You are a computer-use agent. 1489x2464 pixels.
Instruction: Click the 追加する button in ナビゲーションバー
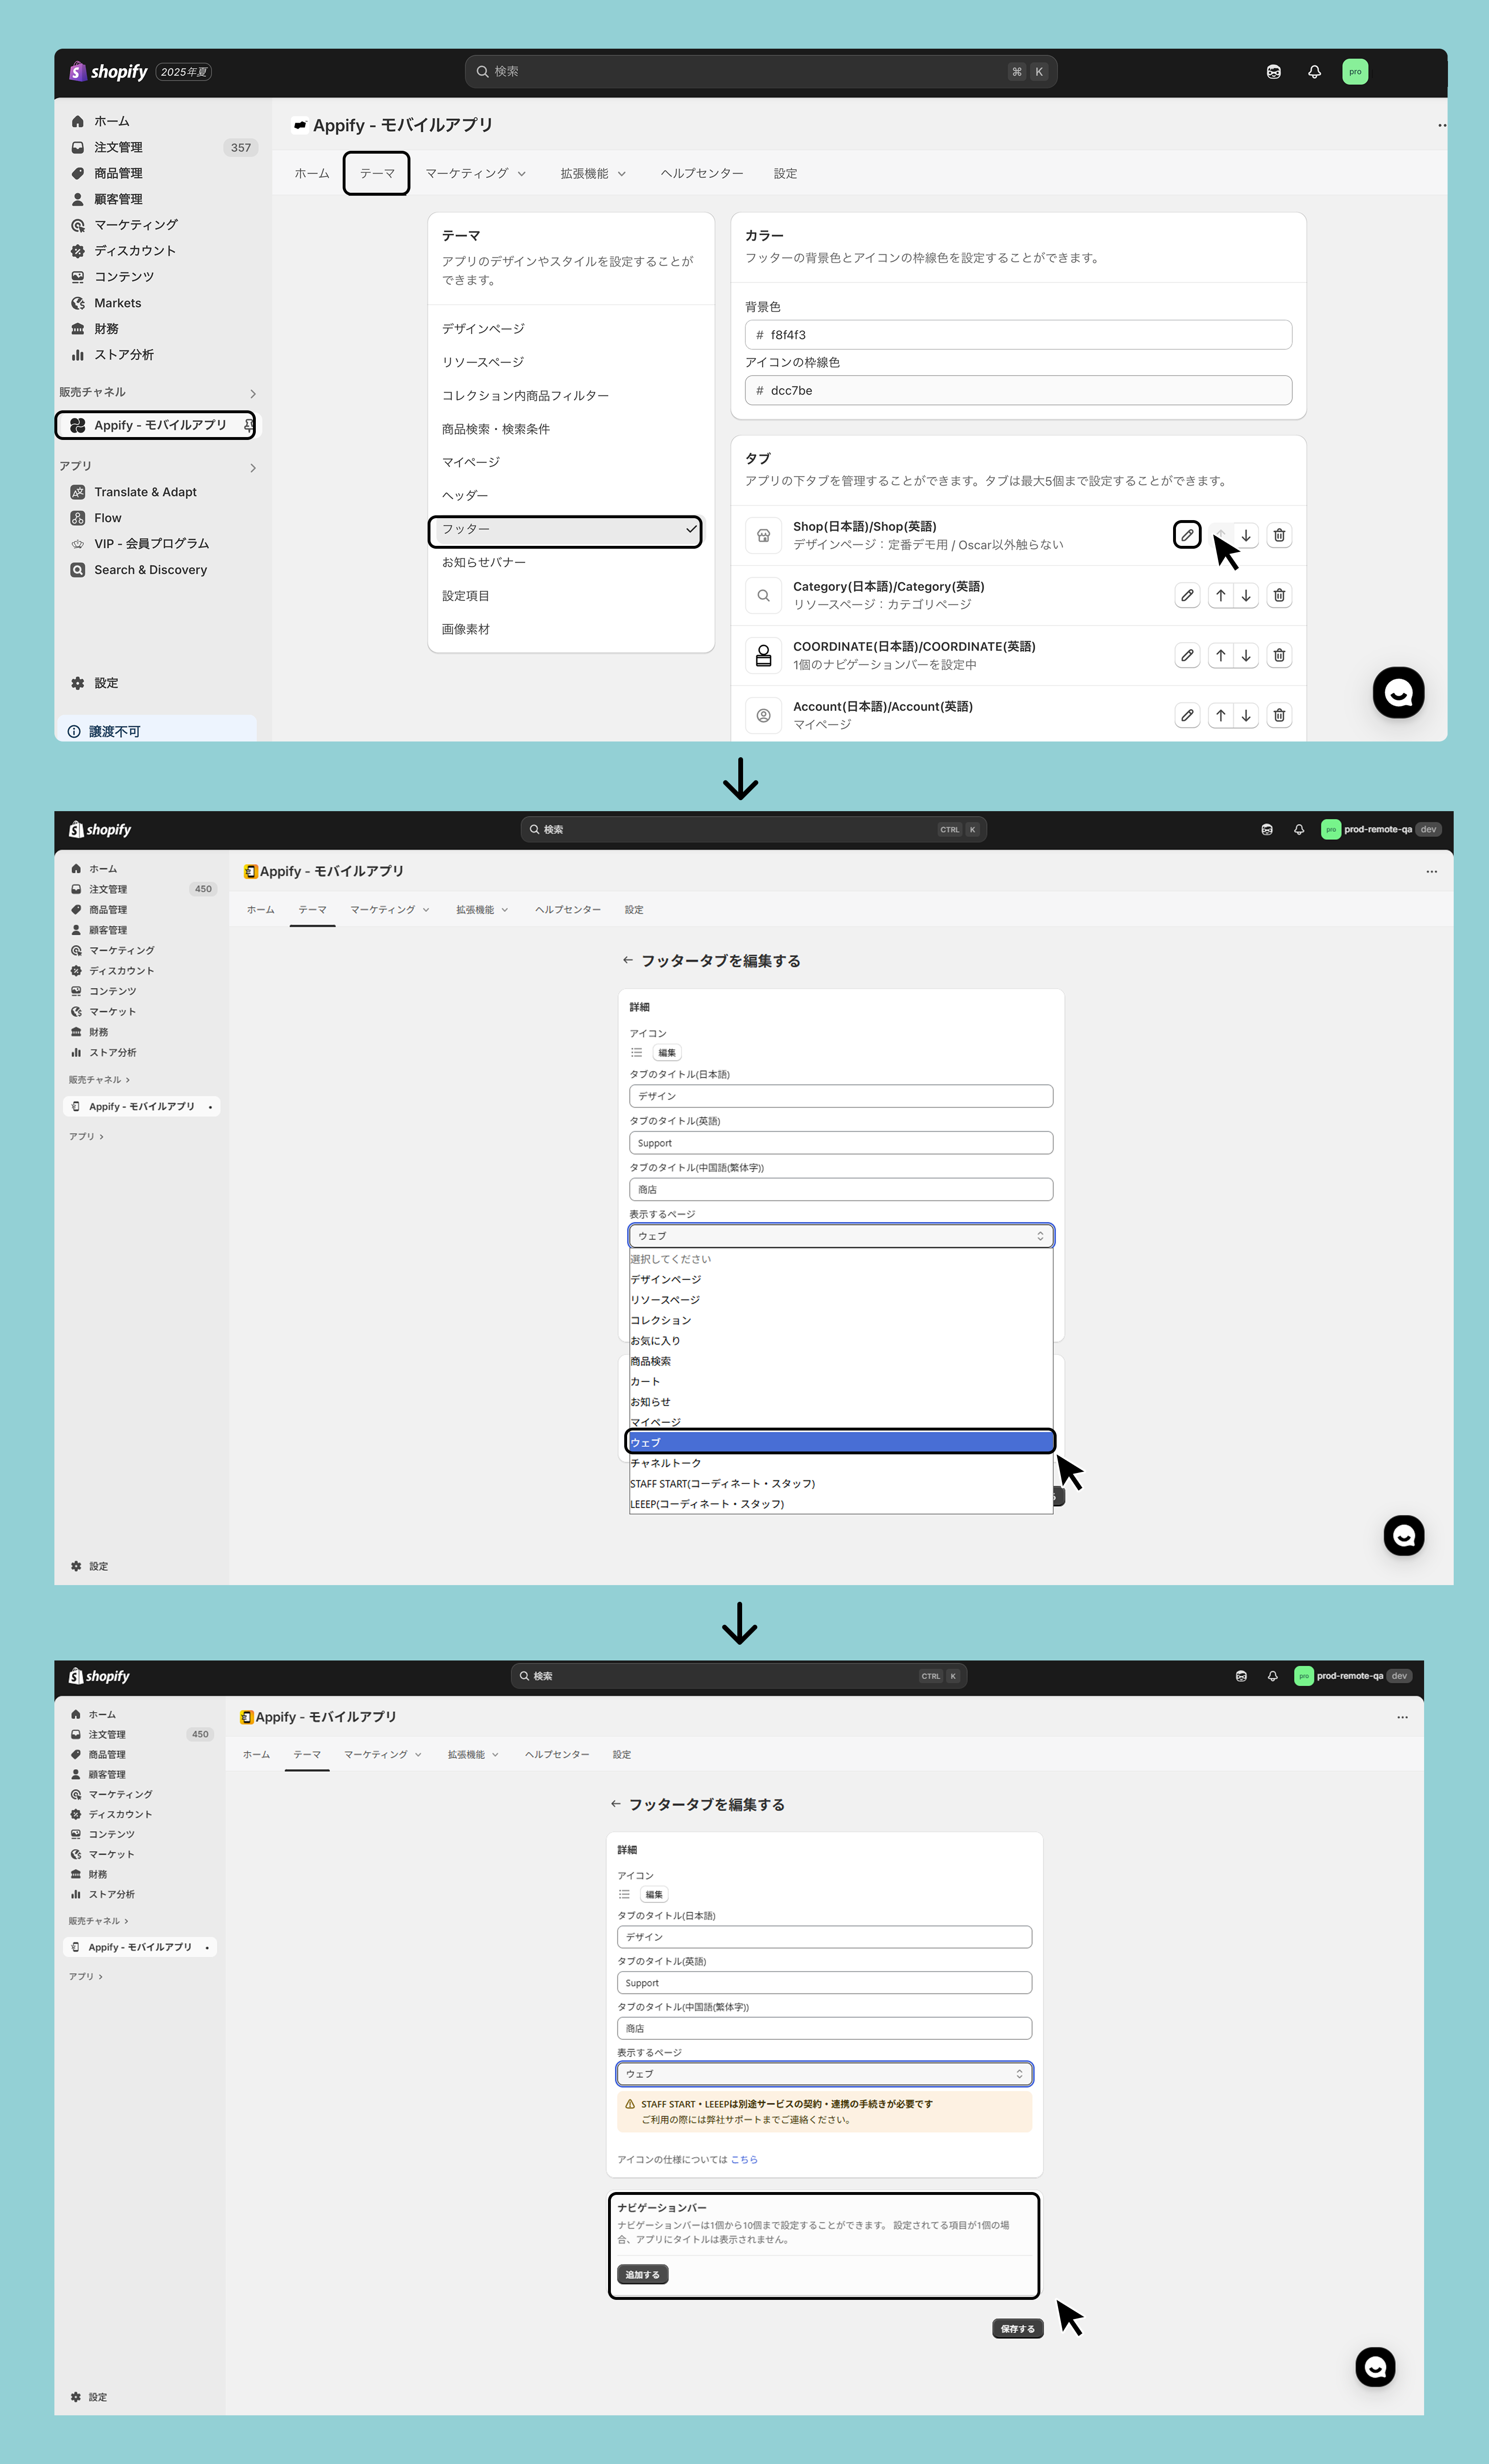642,2275
